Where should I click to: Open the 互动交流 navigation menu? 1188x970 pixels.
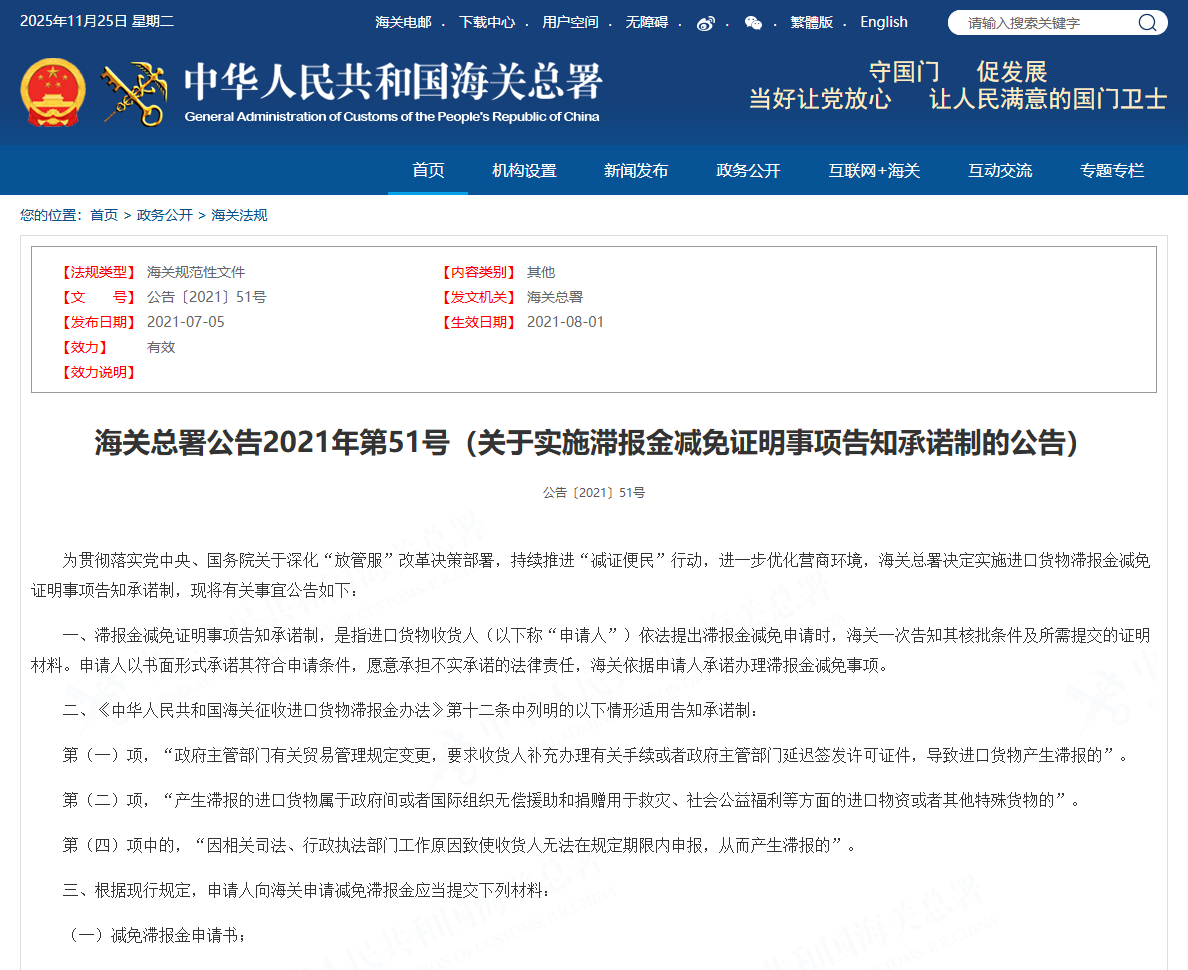(x=1000, y=171)
